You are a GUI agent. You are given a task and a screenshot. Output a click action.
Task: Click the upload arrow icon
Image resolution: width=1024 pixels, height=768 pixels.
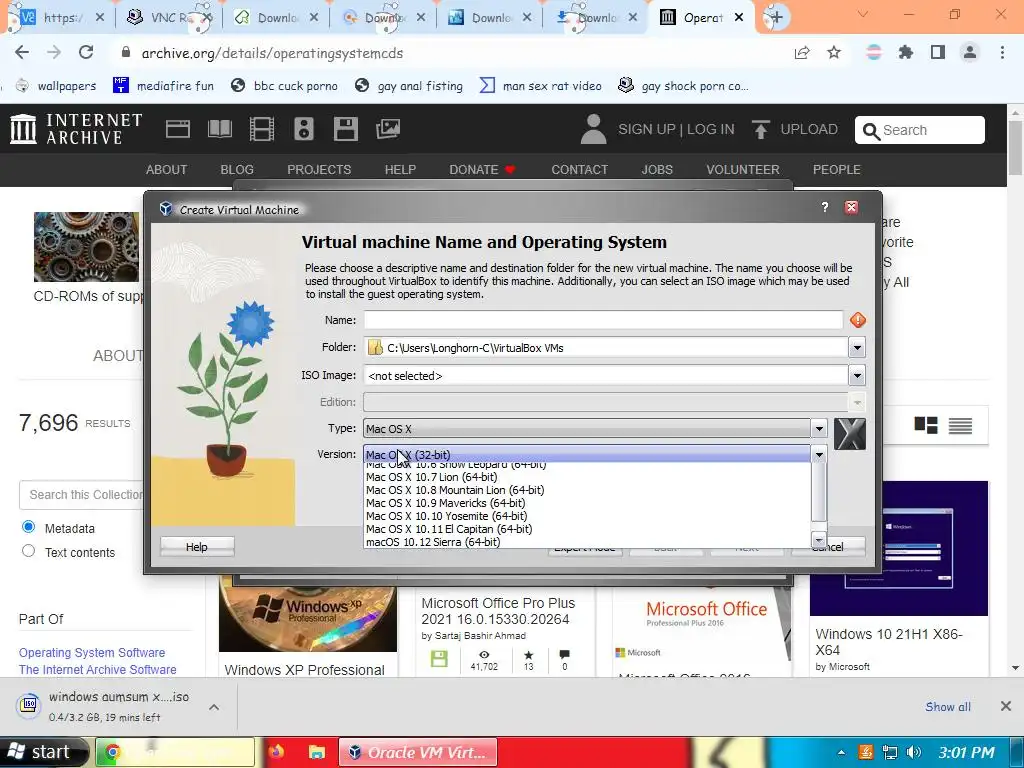click(760, 129)
